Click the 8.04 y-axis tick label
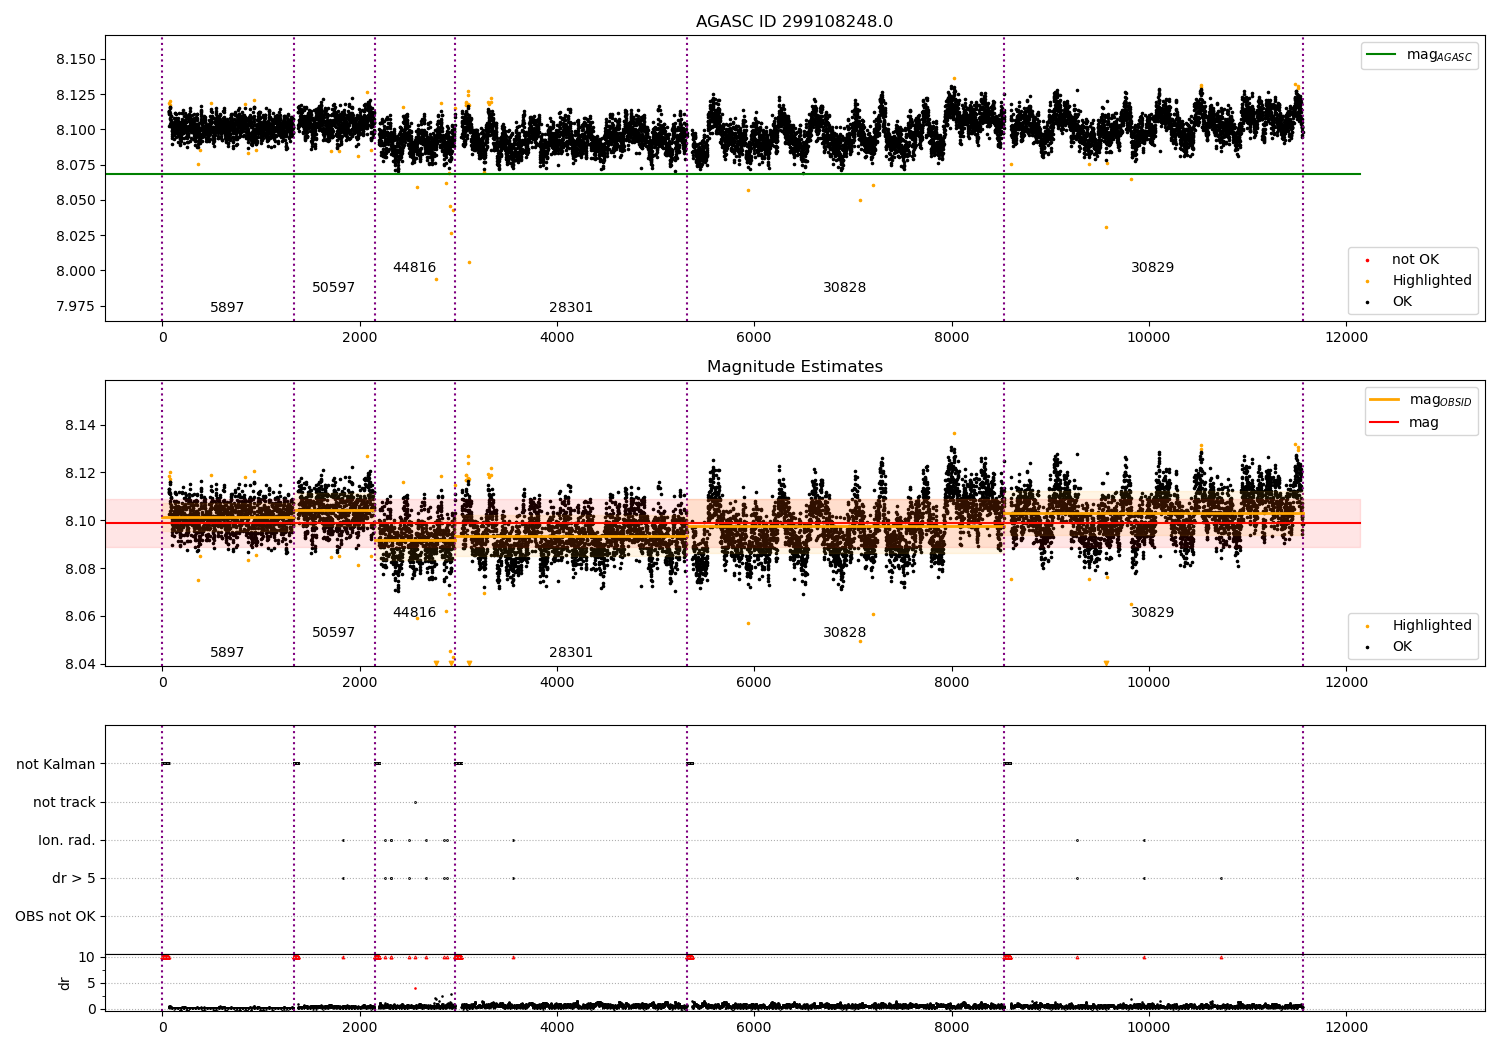The image size is (1500, 1050). point(81,665)
